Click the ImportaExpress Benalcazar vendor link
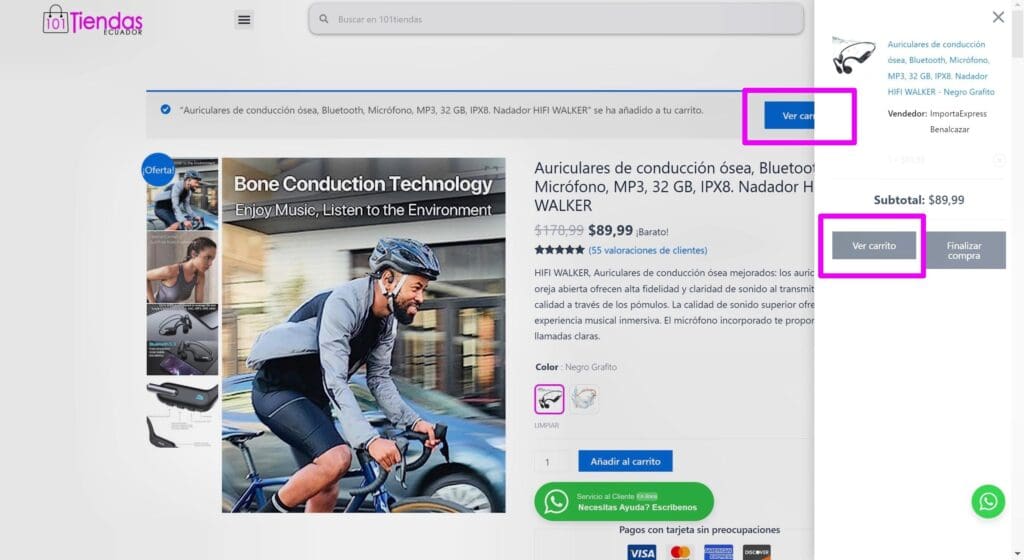Image resolution: width=1024 pixels, height=560 pixels. [958, 121]
